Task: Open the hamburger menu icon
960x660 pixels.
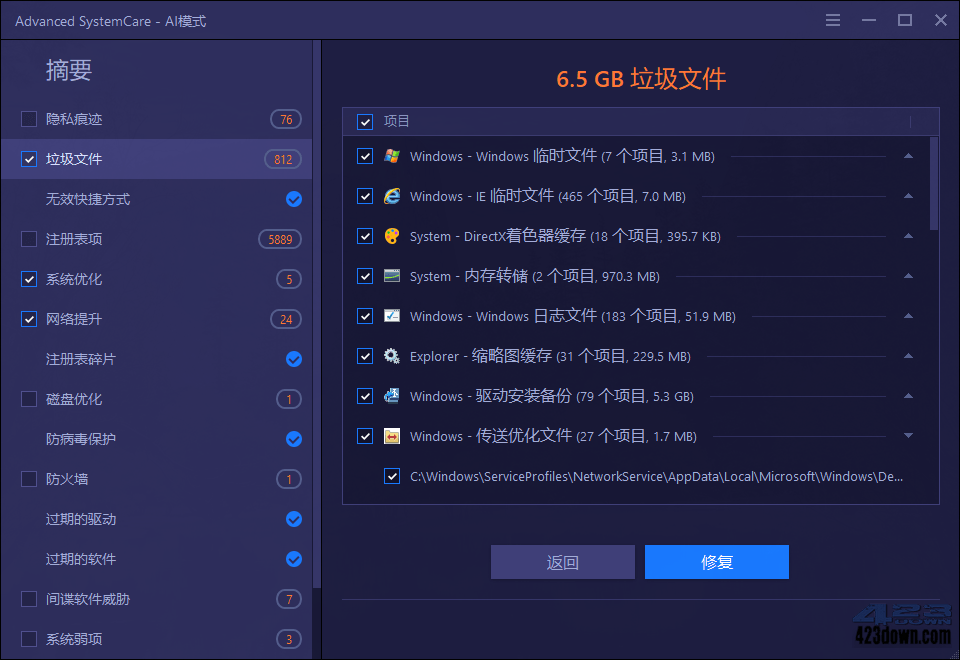Action: (x=833, y=19)
